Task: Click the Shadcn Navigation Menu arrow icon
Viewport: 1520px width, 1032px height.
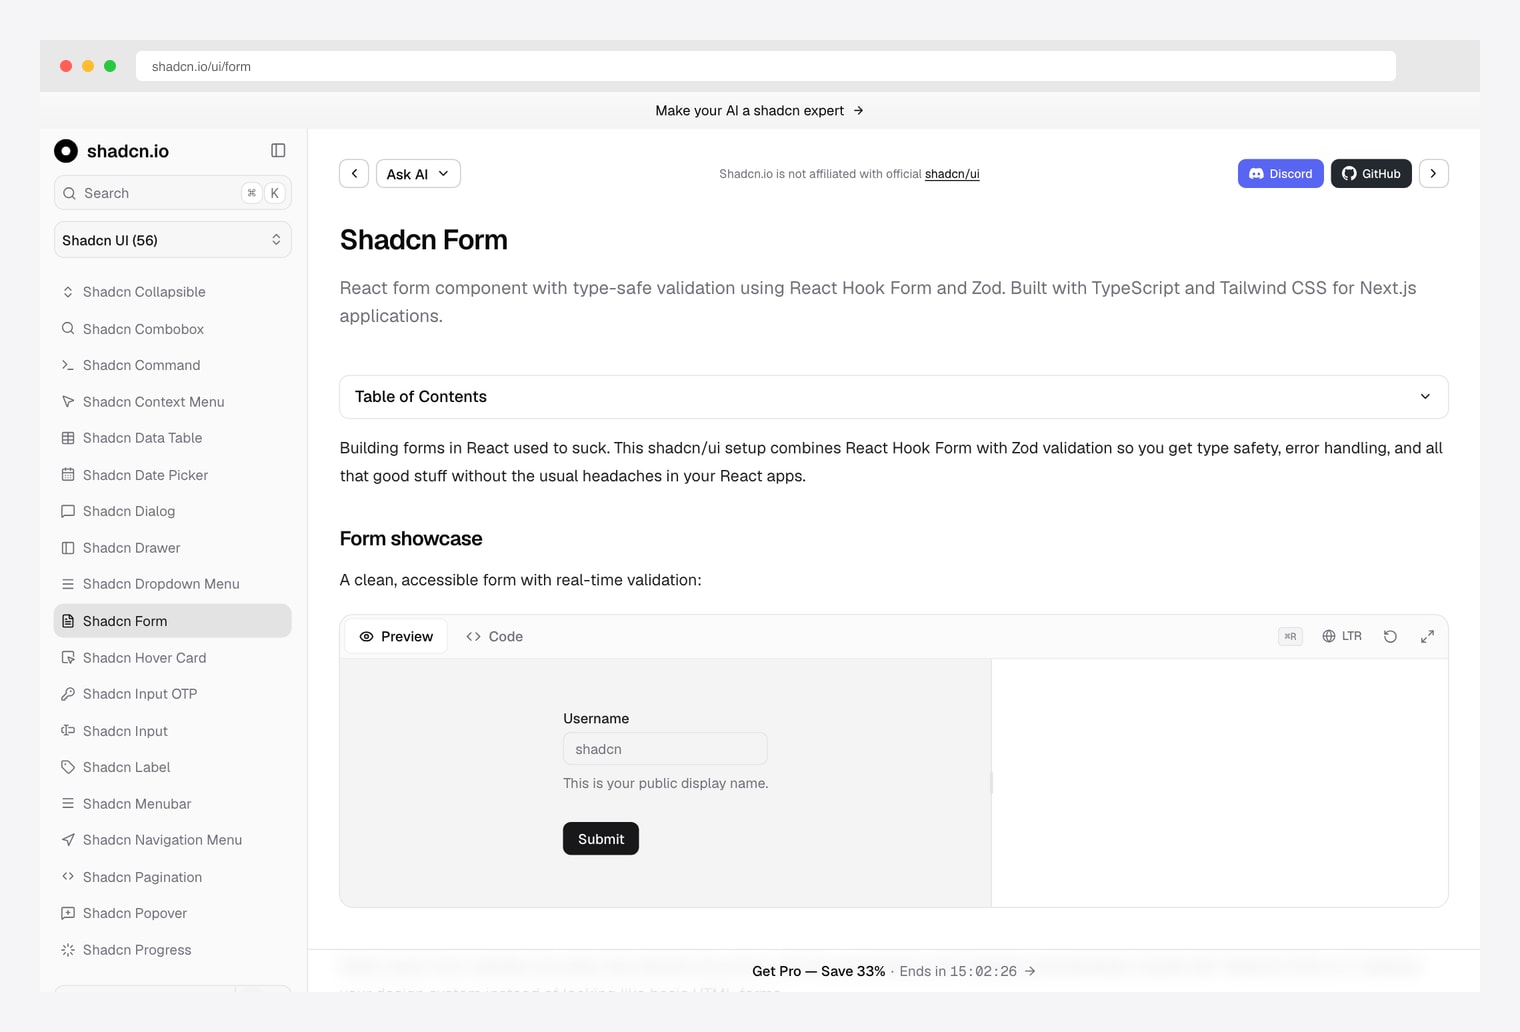Action: 68,840
